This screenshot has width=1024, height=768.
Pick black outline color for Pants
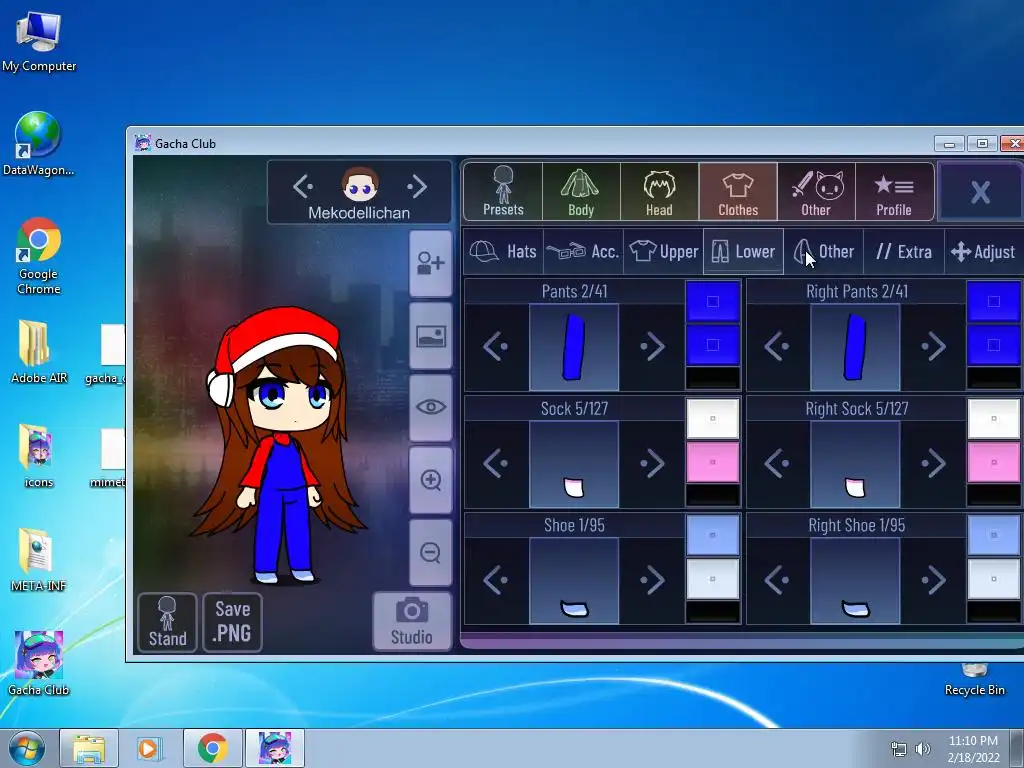click(712, 377)
